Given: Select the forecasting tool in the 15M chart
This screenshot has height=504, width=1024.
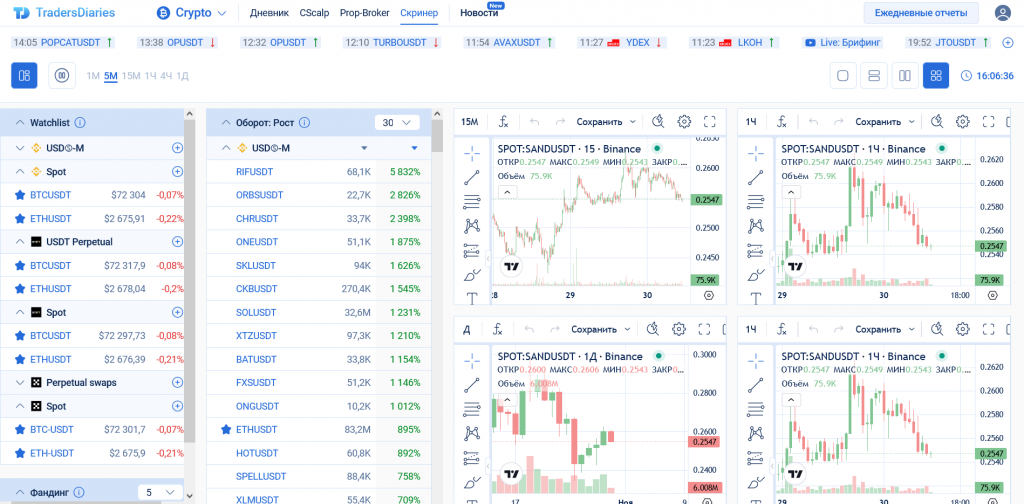Looking at the screenshot, I should pyautogui.click(x=472, y=251).
